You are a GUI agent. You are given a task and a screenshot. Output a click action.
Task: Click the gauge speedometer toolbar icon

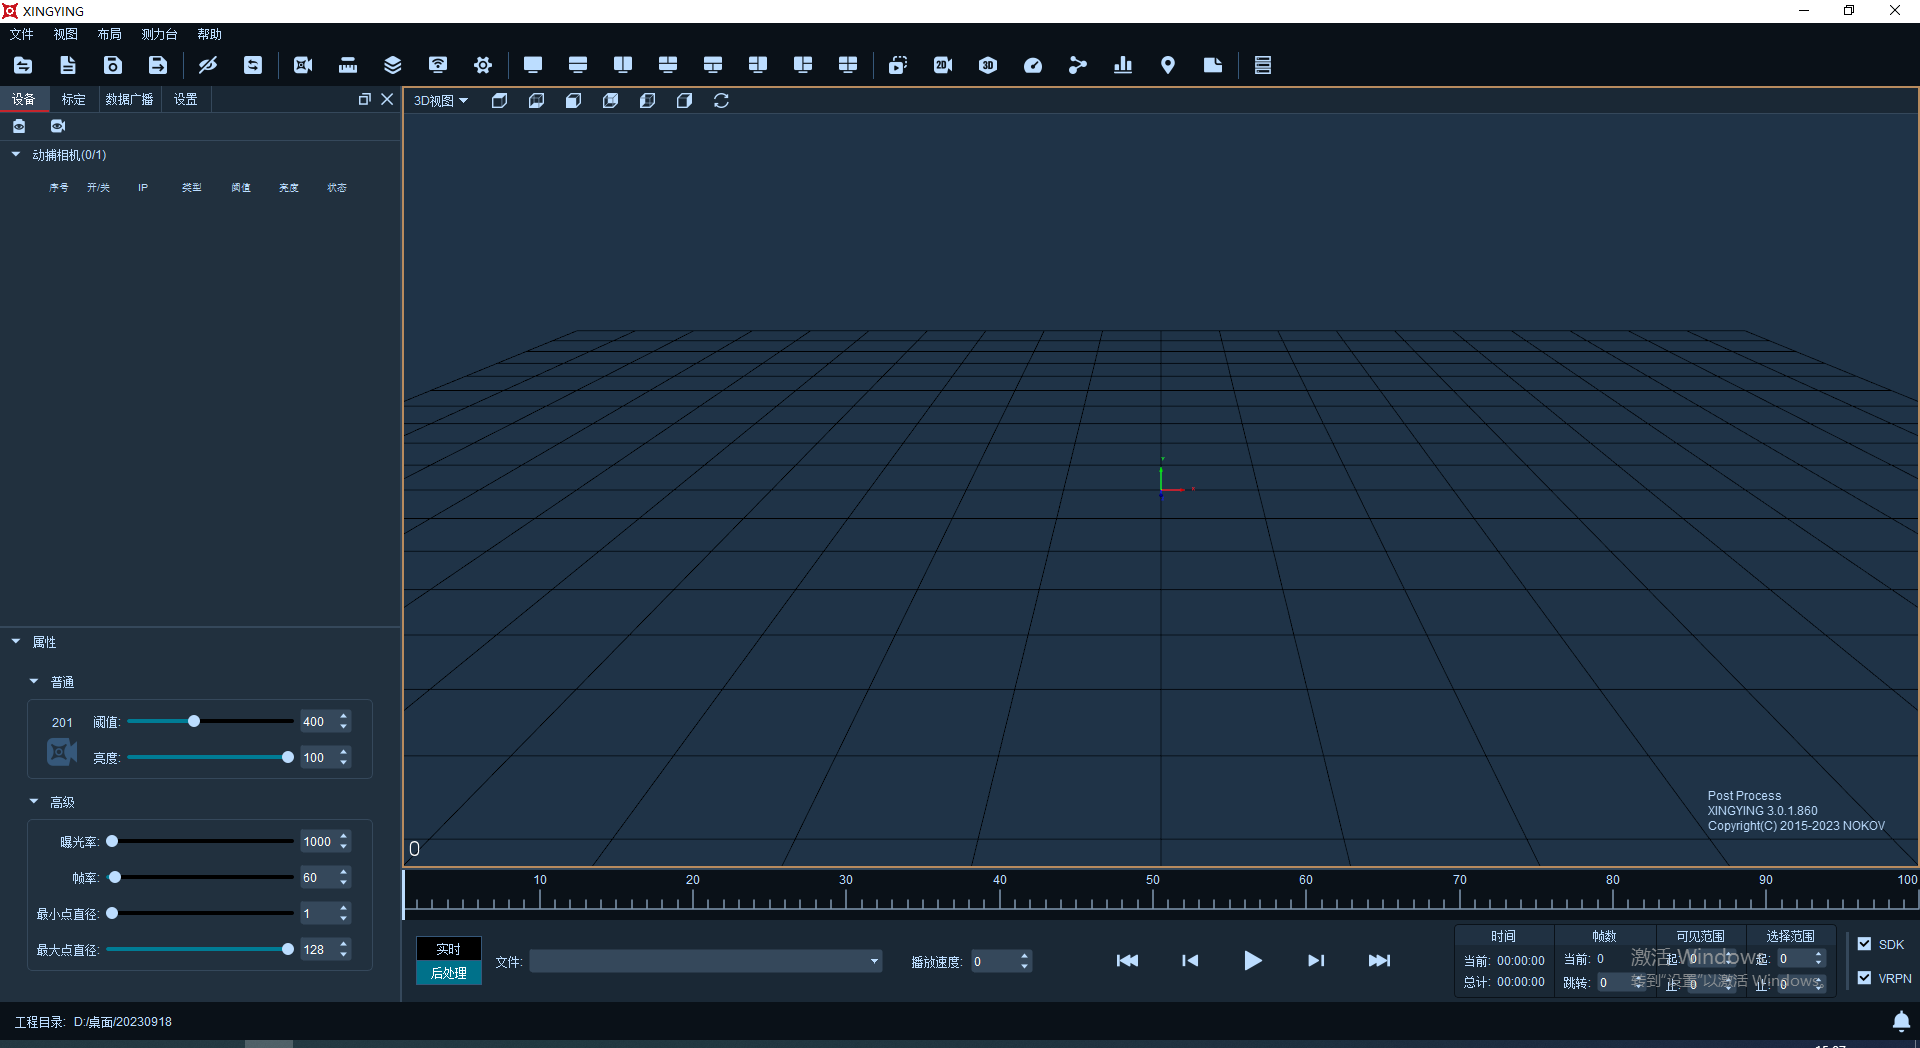pyautogui.click(x=1033, y=65)
